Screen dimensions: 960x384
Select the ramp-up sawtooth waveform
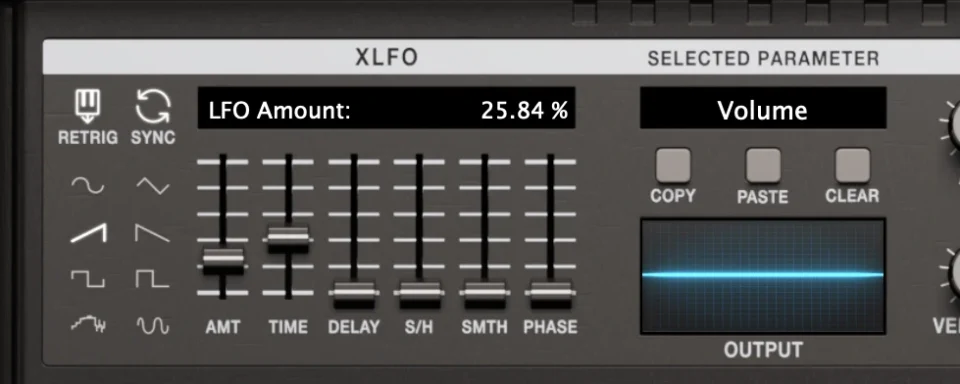tap(88, 233)
